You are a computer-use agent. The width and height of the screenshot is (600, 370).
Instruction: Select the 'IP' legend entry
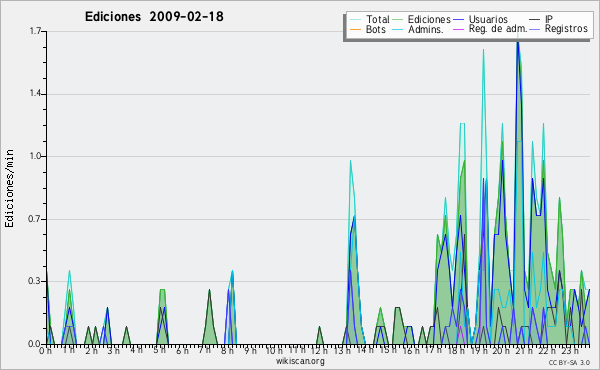pyautogui.click(x=549, y=19)
